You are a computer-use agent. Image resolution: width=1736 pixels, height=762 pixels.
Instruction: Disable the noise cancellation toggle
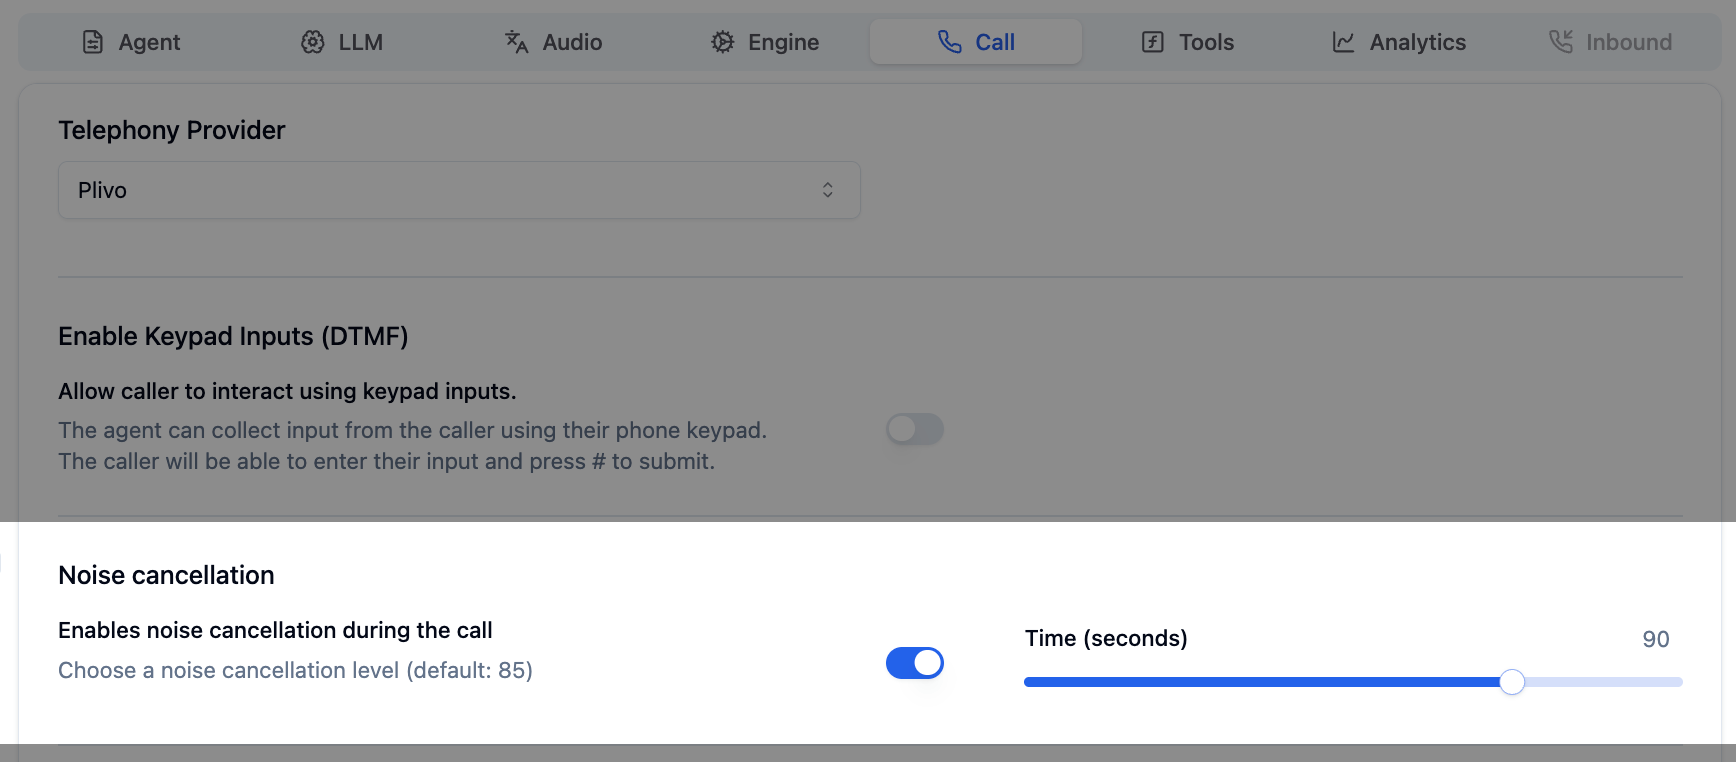coord(914,663)
